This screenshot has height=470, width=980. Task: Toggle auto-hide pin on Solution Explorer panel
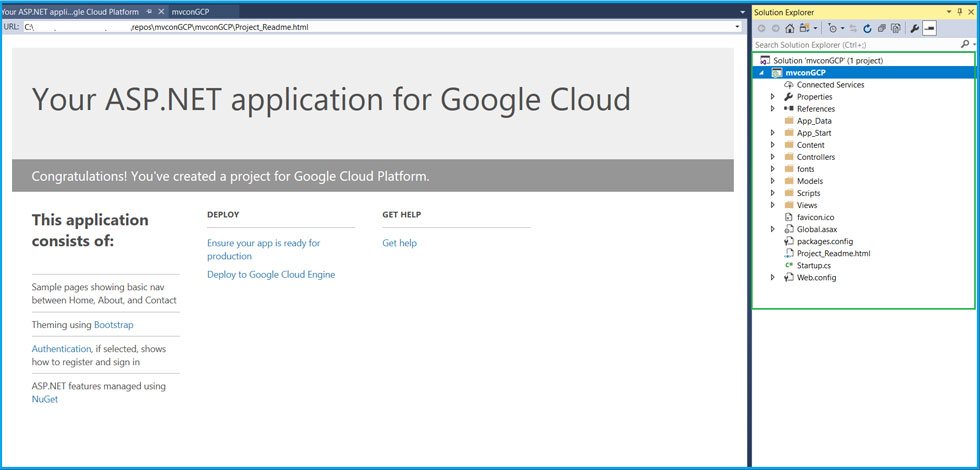960,11
